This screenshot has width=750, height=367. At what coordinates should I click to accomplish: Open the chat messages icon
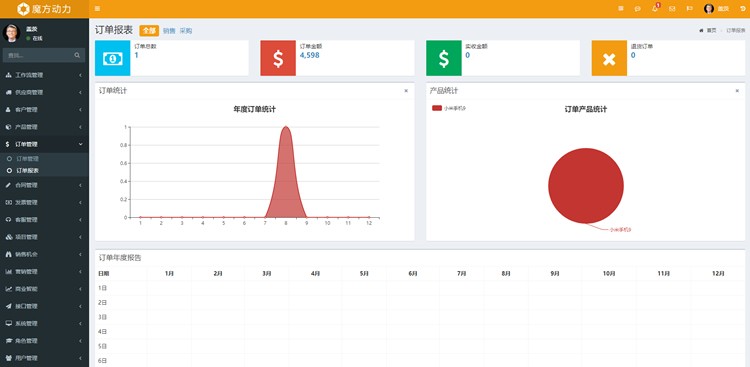coord(638,9)
